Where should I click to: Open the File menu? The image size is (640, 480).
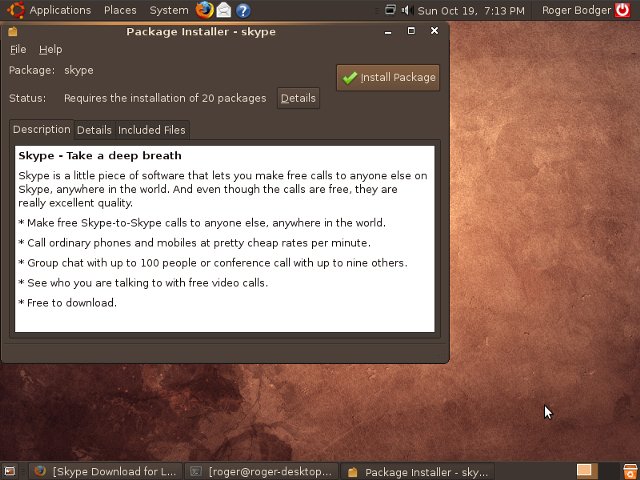(18, 49)
